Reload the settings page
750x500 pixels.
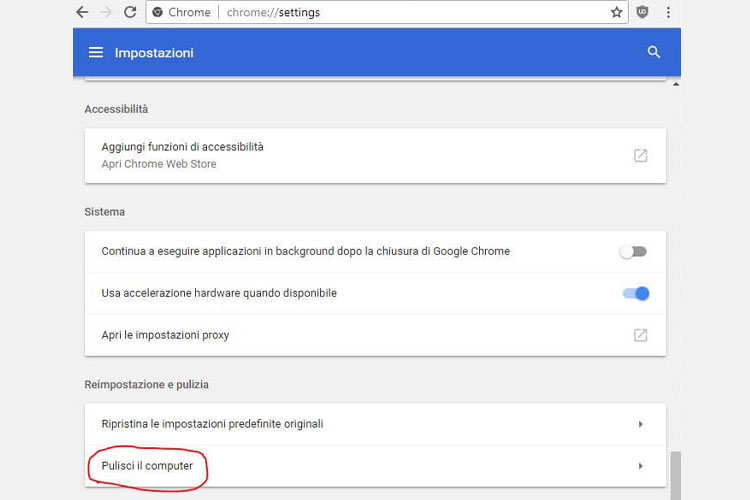click(130, 12)
